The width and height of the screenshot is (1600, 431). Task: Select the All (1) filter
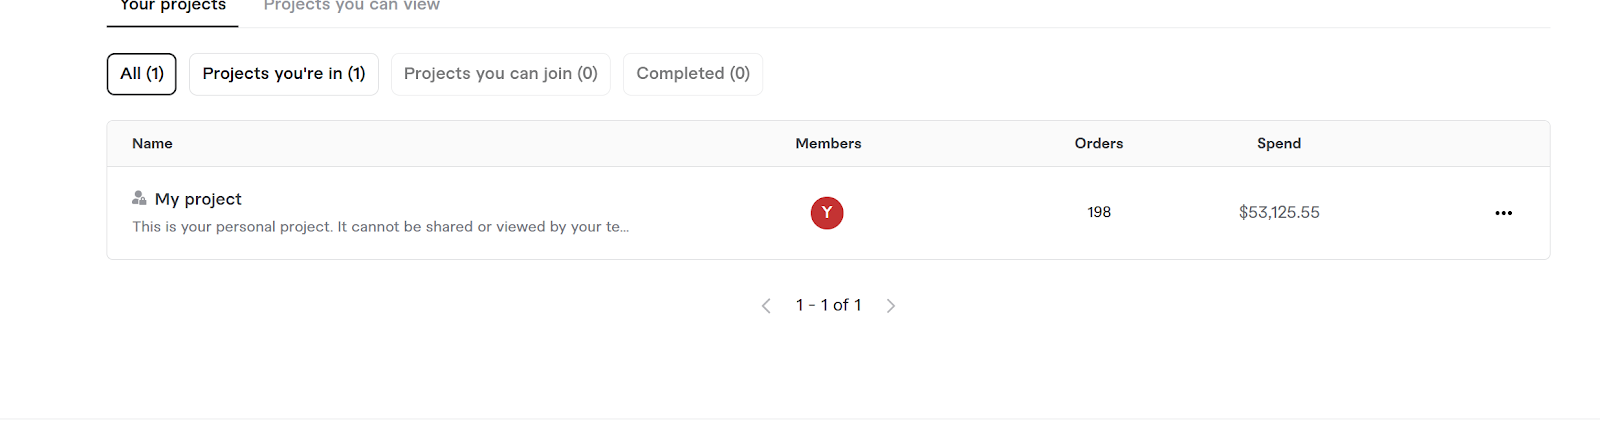(x=142, y=74)
